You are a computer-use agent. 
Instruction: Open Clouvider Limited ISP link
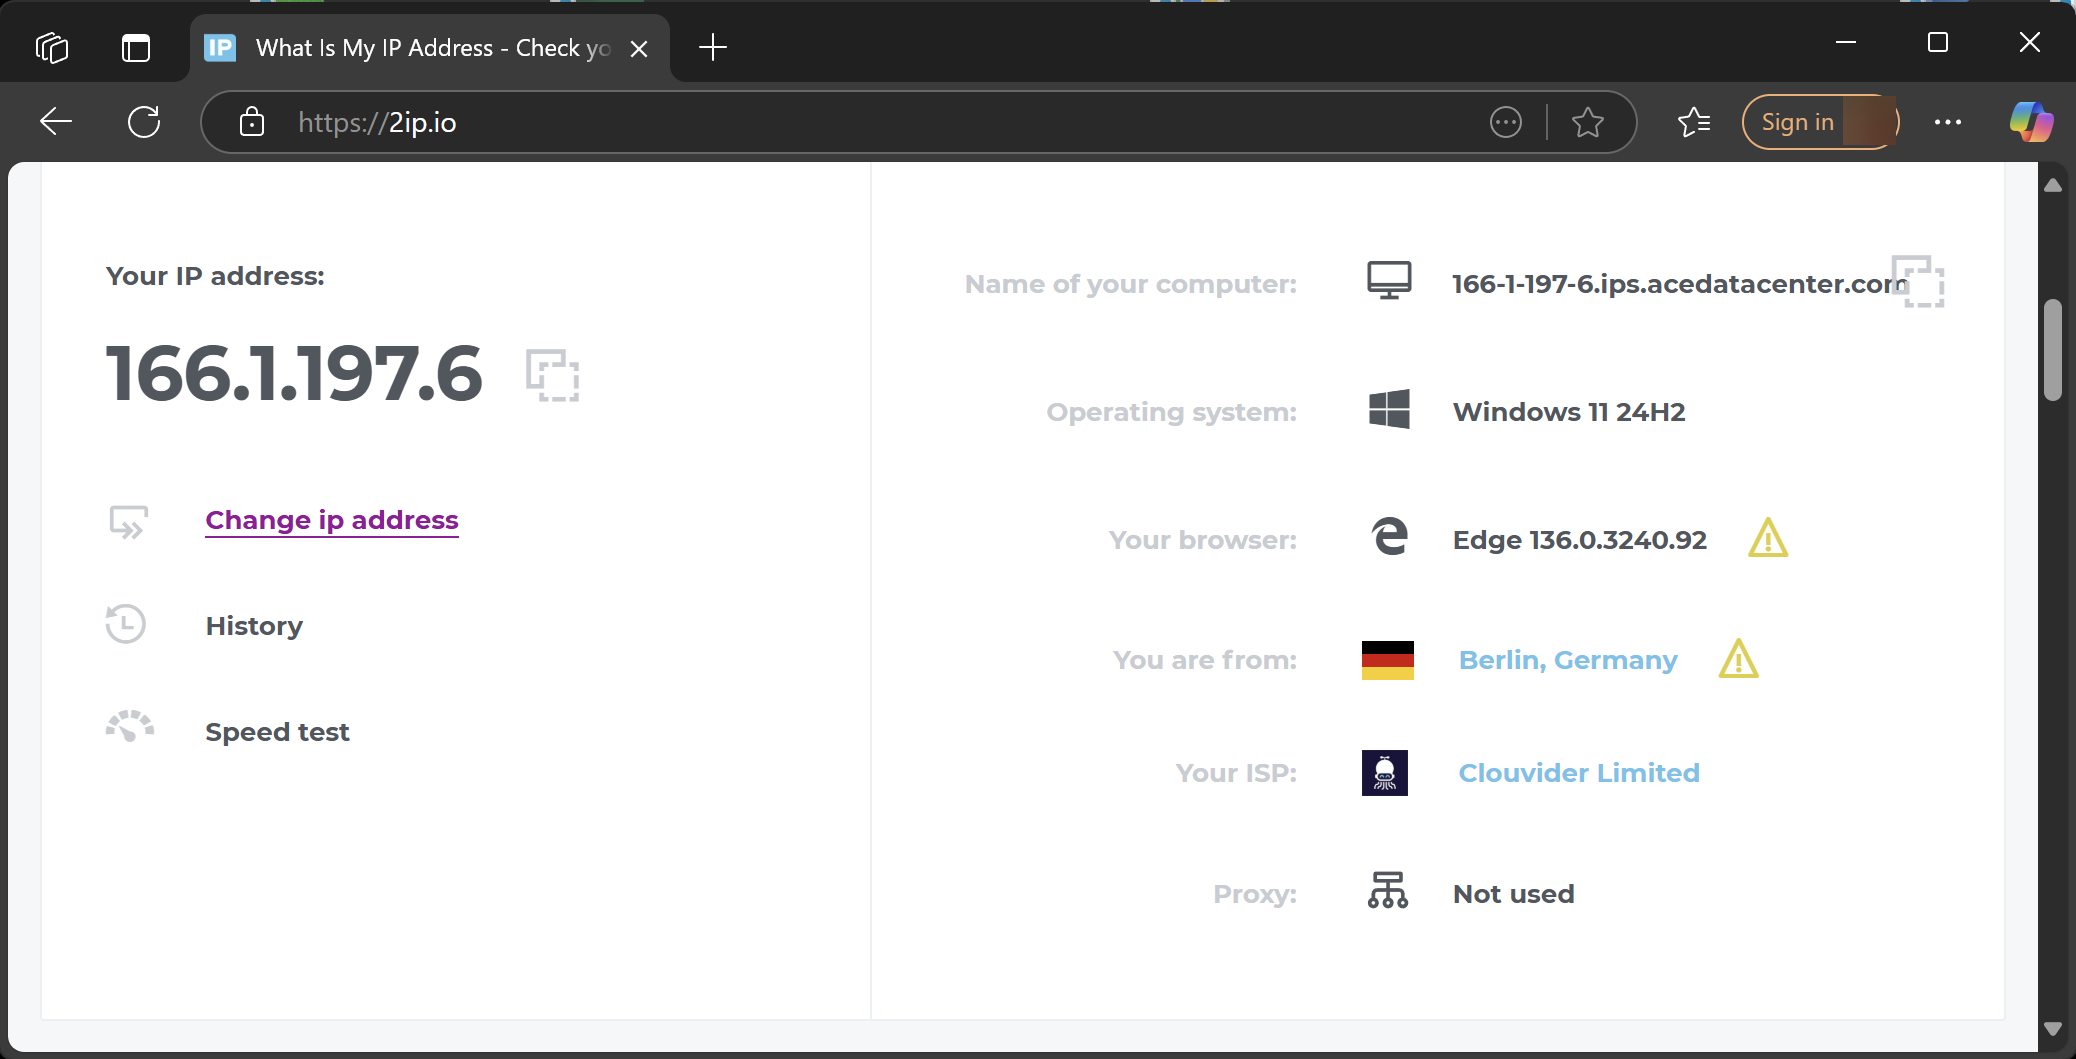tap(1579, 773)
